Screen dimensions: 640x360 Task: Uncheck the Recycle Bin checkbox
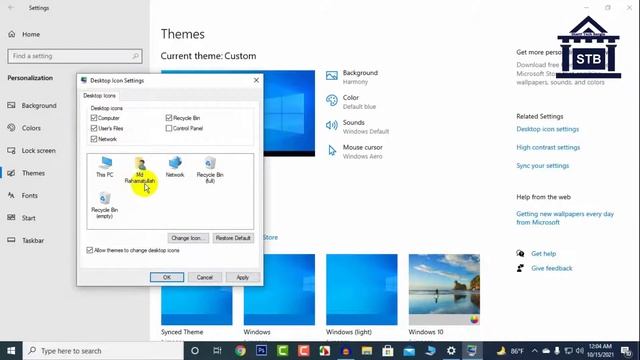[x=169, y=118]
